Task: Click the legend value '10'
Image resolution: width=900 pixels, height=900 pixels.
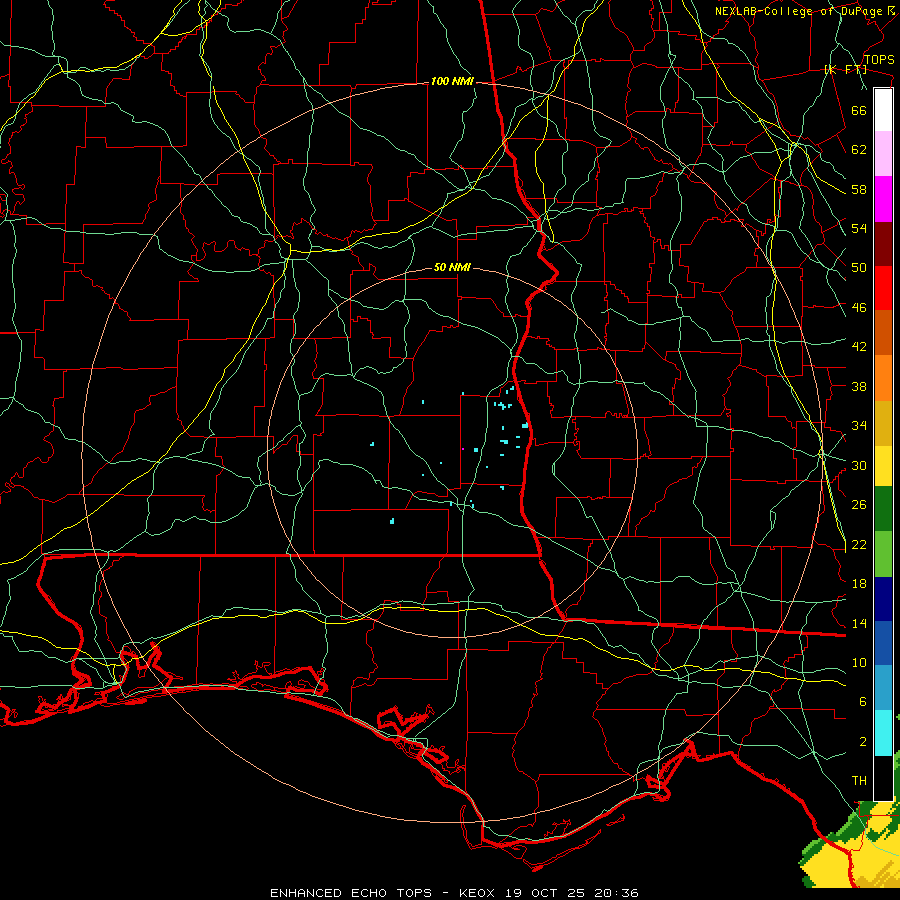Action: 859,663
